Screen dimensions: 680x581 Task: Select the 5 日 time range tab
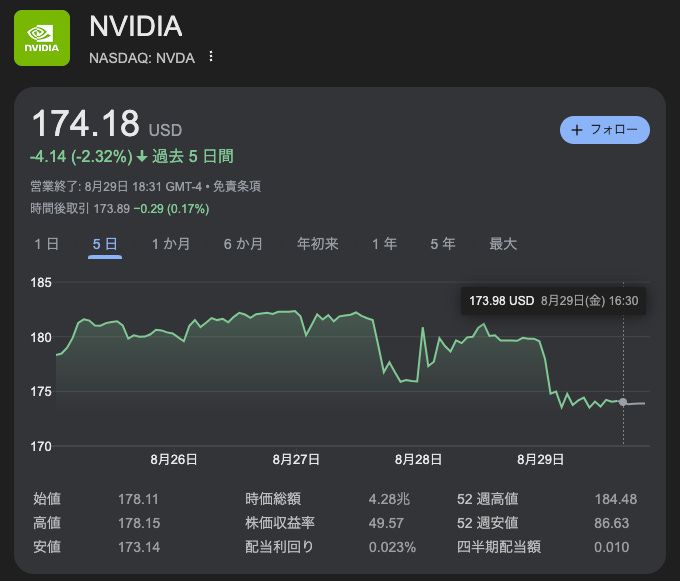[x=105, y=244]
